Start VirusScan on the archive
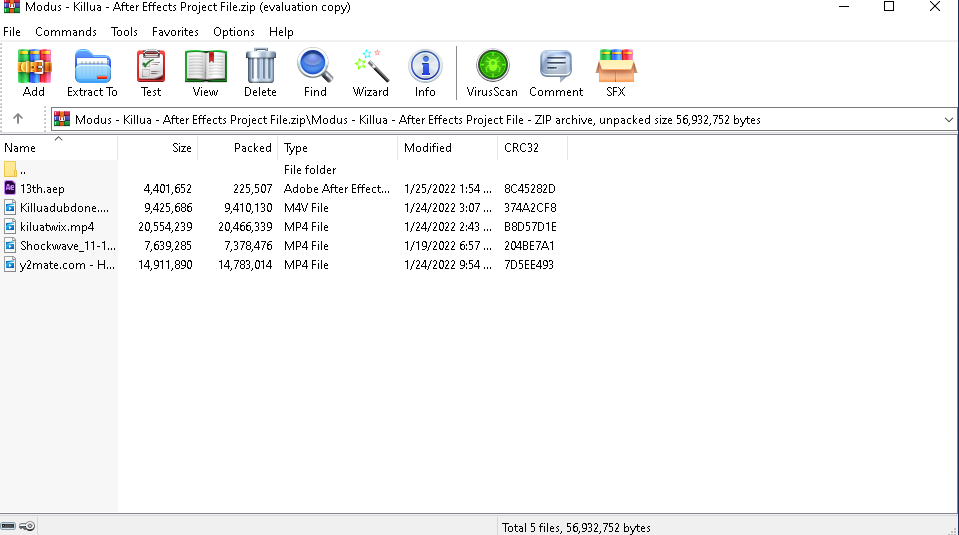The image size is (959, 535). (492, 66)
